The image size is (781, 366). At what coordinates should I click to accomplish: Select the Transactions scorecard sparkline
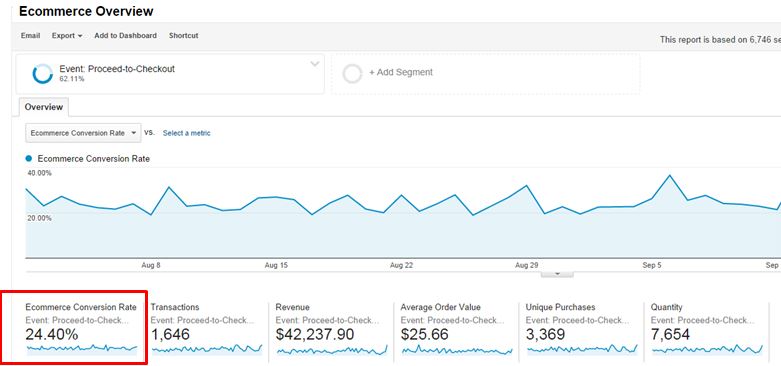tap(207, 349)
